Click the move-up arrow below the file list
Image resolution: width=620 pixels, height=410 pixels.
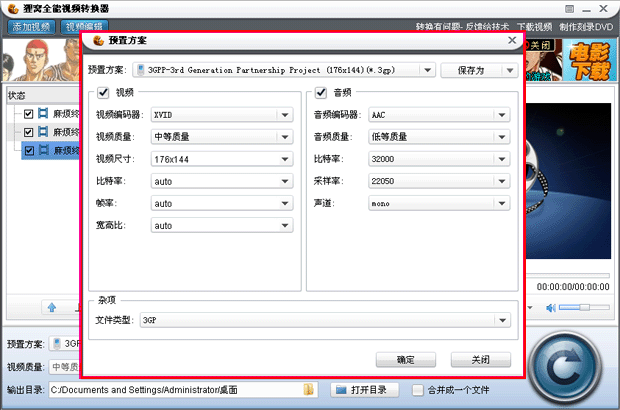pyautogui.click(x=50, y=306)
